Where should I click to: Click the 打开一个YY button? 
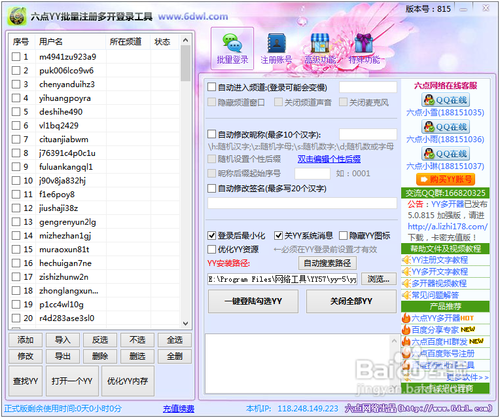click(x=72, y=381)
